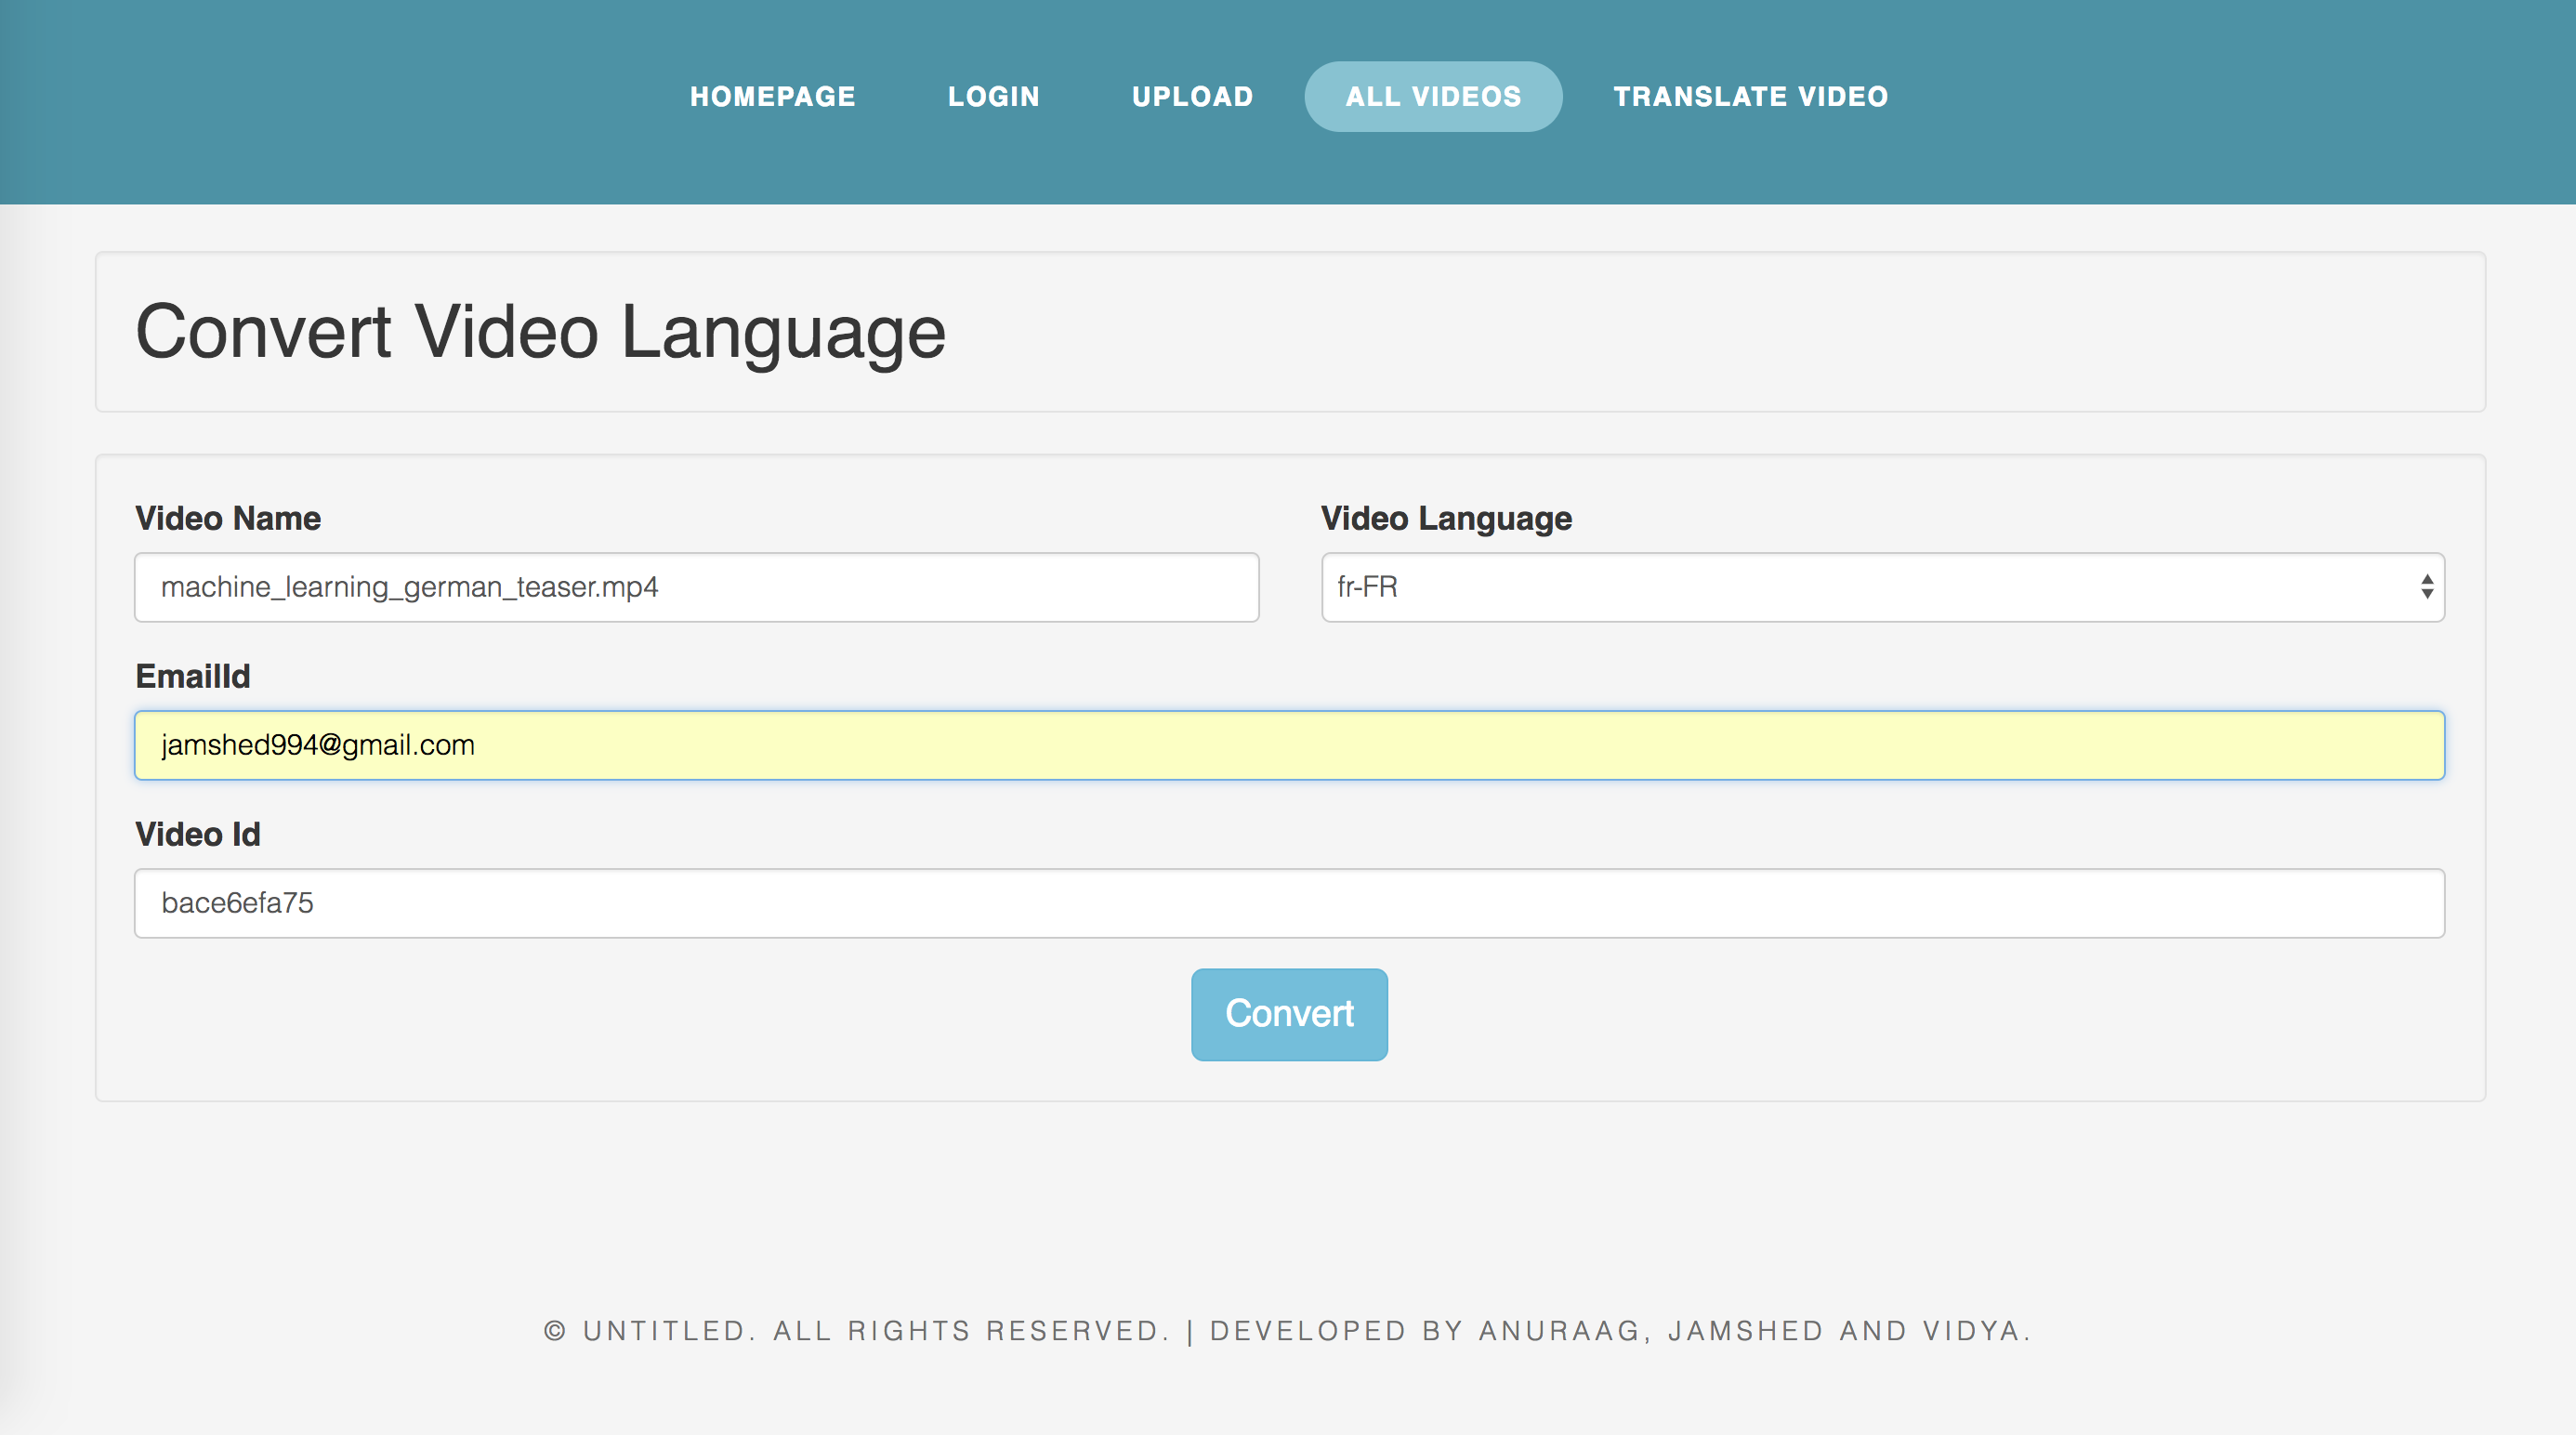
Task: Click the Video Id field bace6efa75
Action: 1288,903
